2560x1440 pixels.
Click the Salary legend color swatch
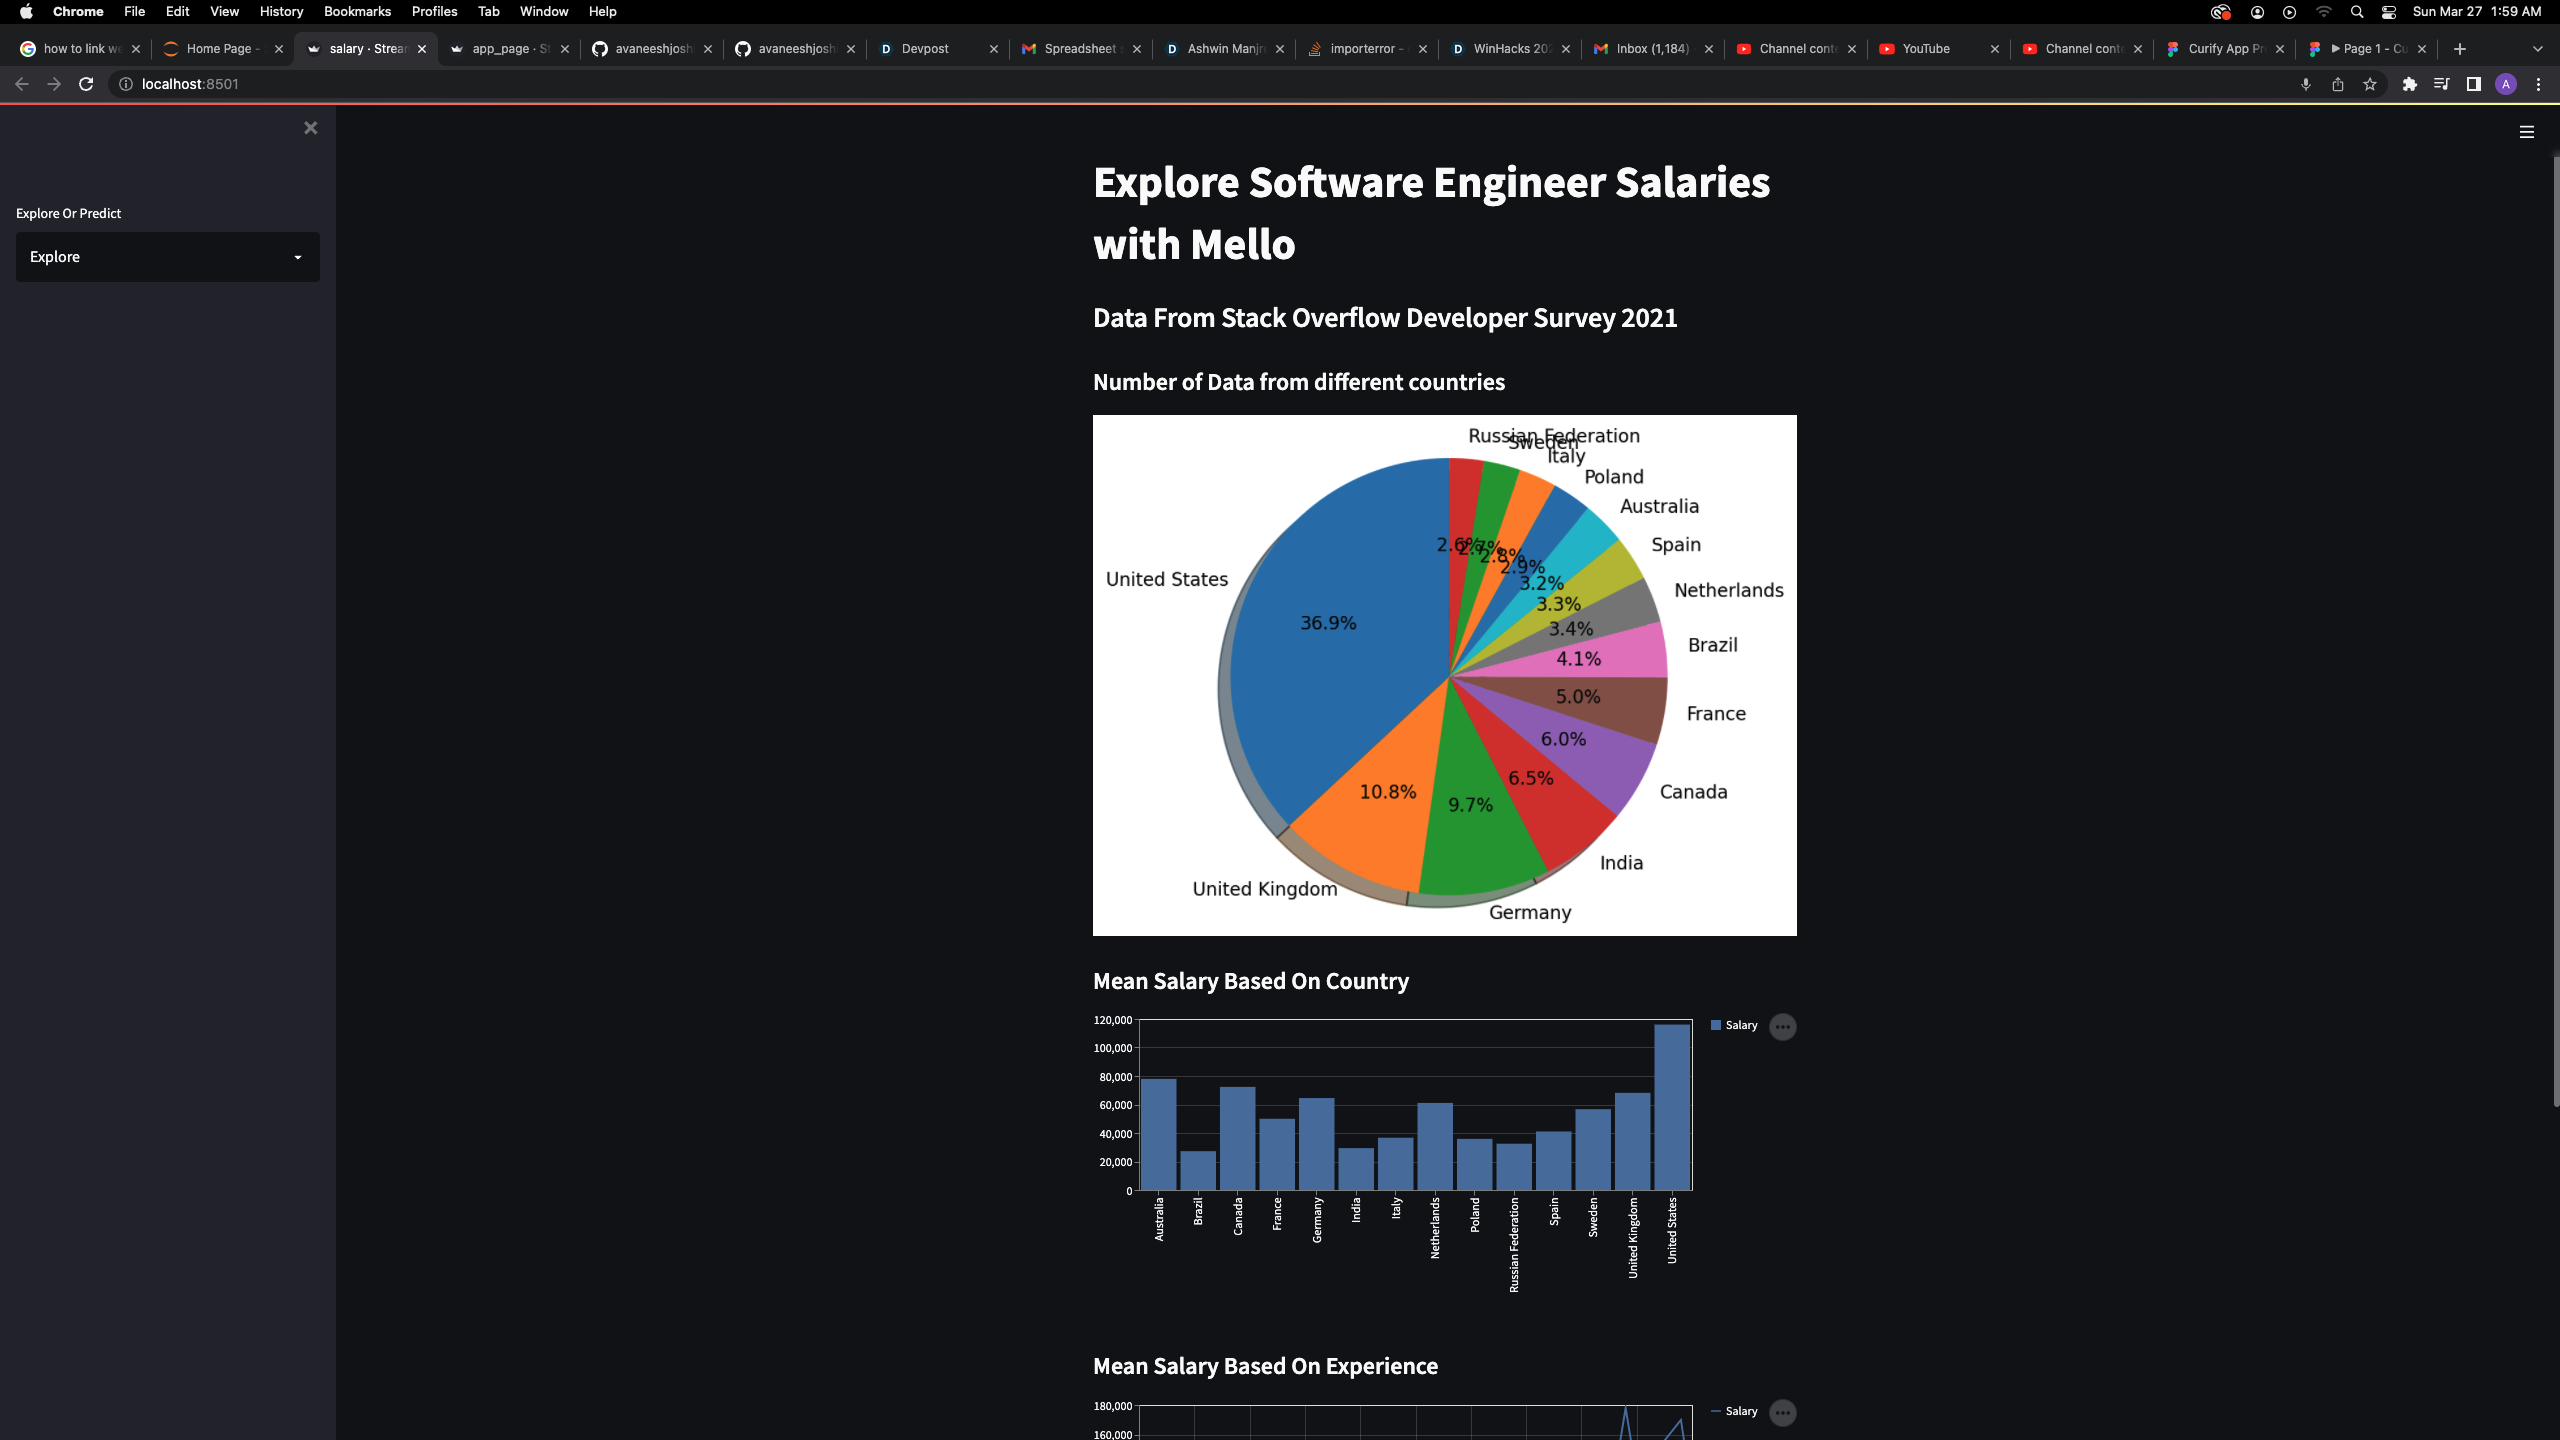1716,1025
